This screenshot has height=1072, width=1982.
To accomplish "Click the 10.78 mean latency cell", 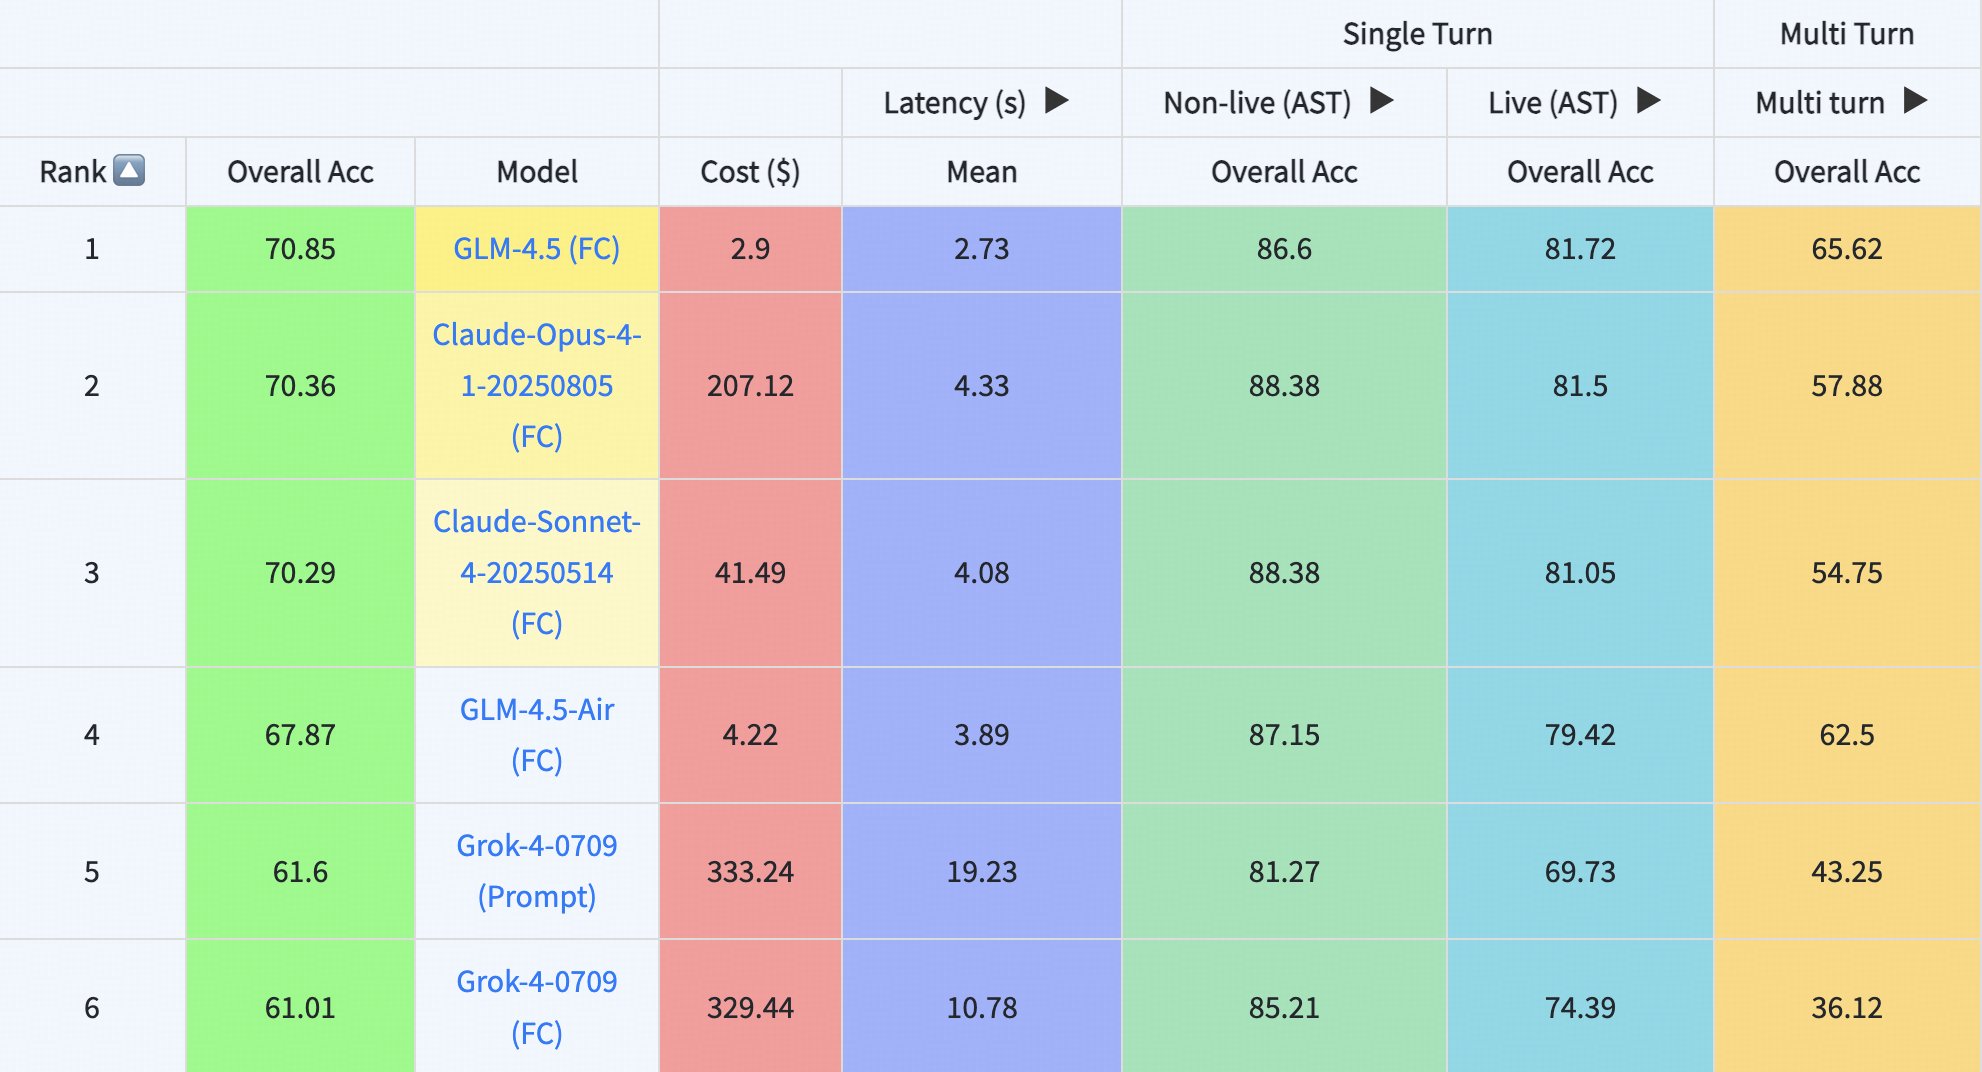I will point(982,1007).
